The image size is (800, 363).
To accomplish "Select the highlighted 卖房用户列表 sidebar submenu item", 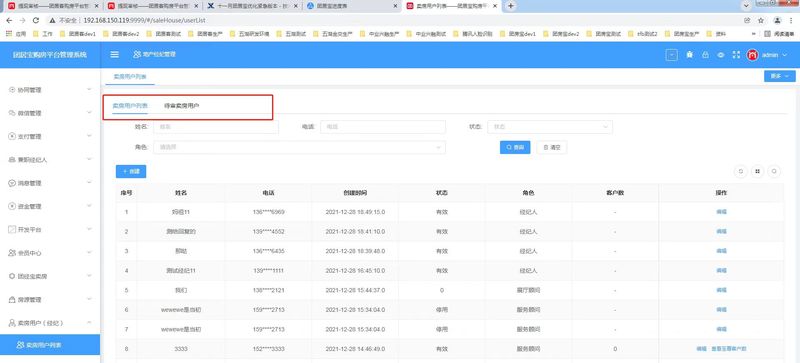I will click(x=50, y=345).
